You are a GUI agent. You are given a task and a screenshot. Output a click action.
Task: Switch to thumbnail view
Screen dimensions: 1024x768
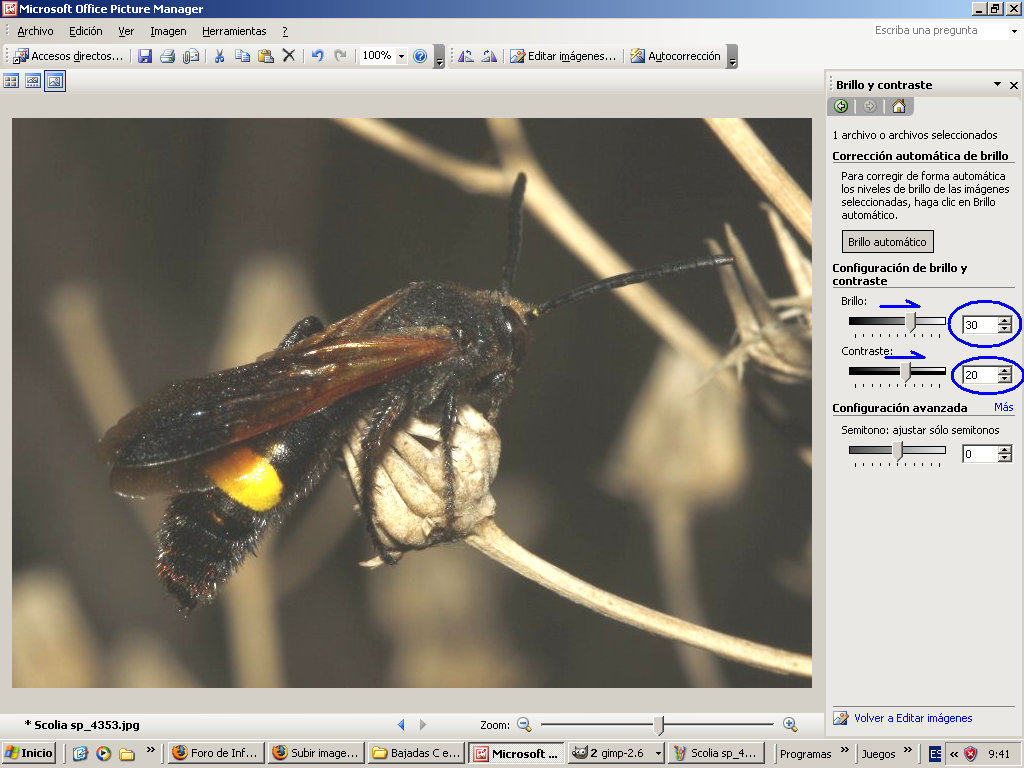11,81
